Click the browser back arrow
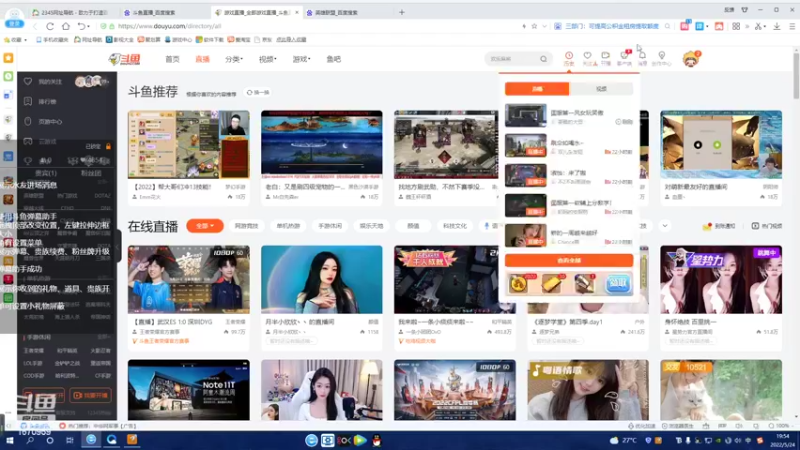The height and width of the screenshot is (450, 800). point(35,26)
